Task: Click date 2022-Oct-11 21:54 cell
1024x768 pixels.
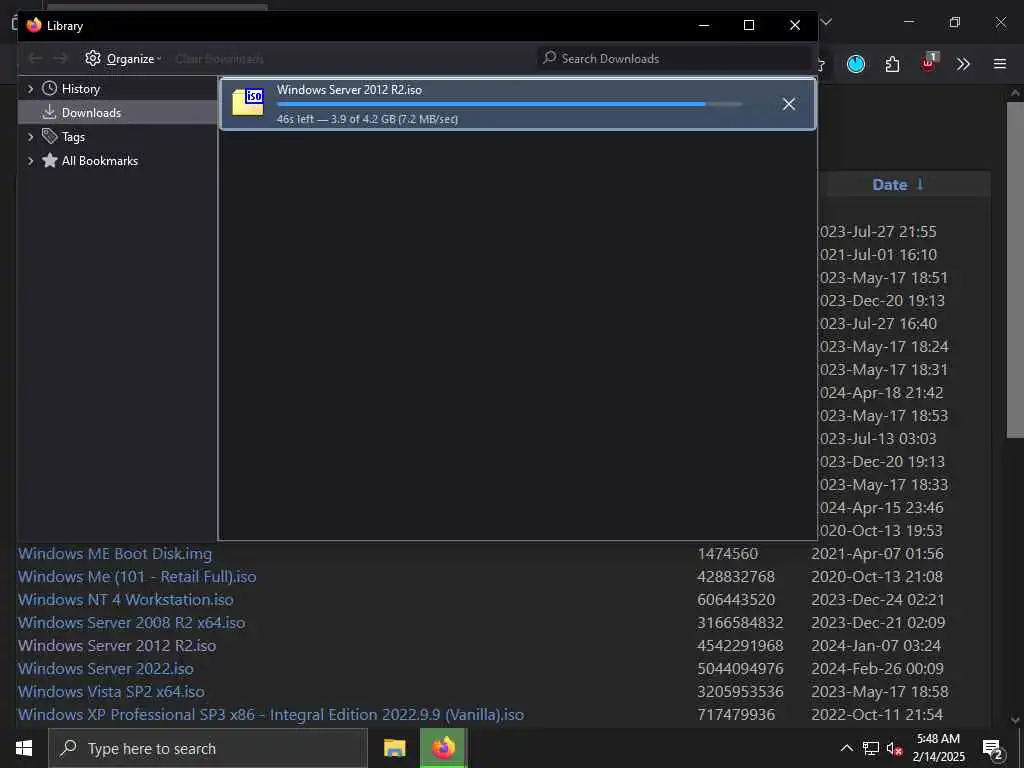Action: pos(877,714)
